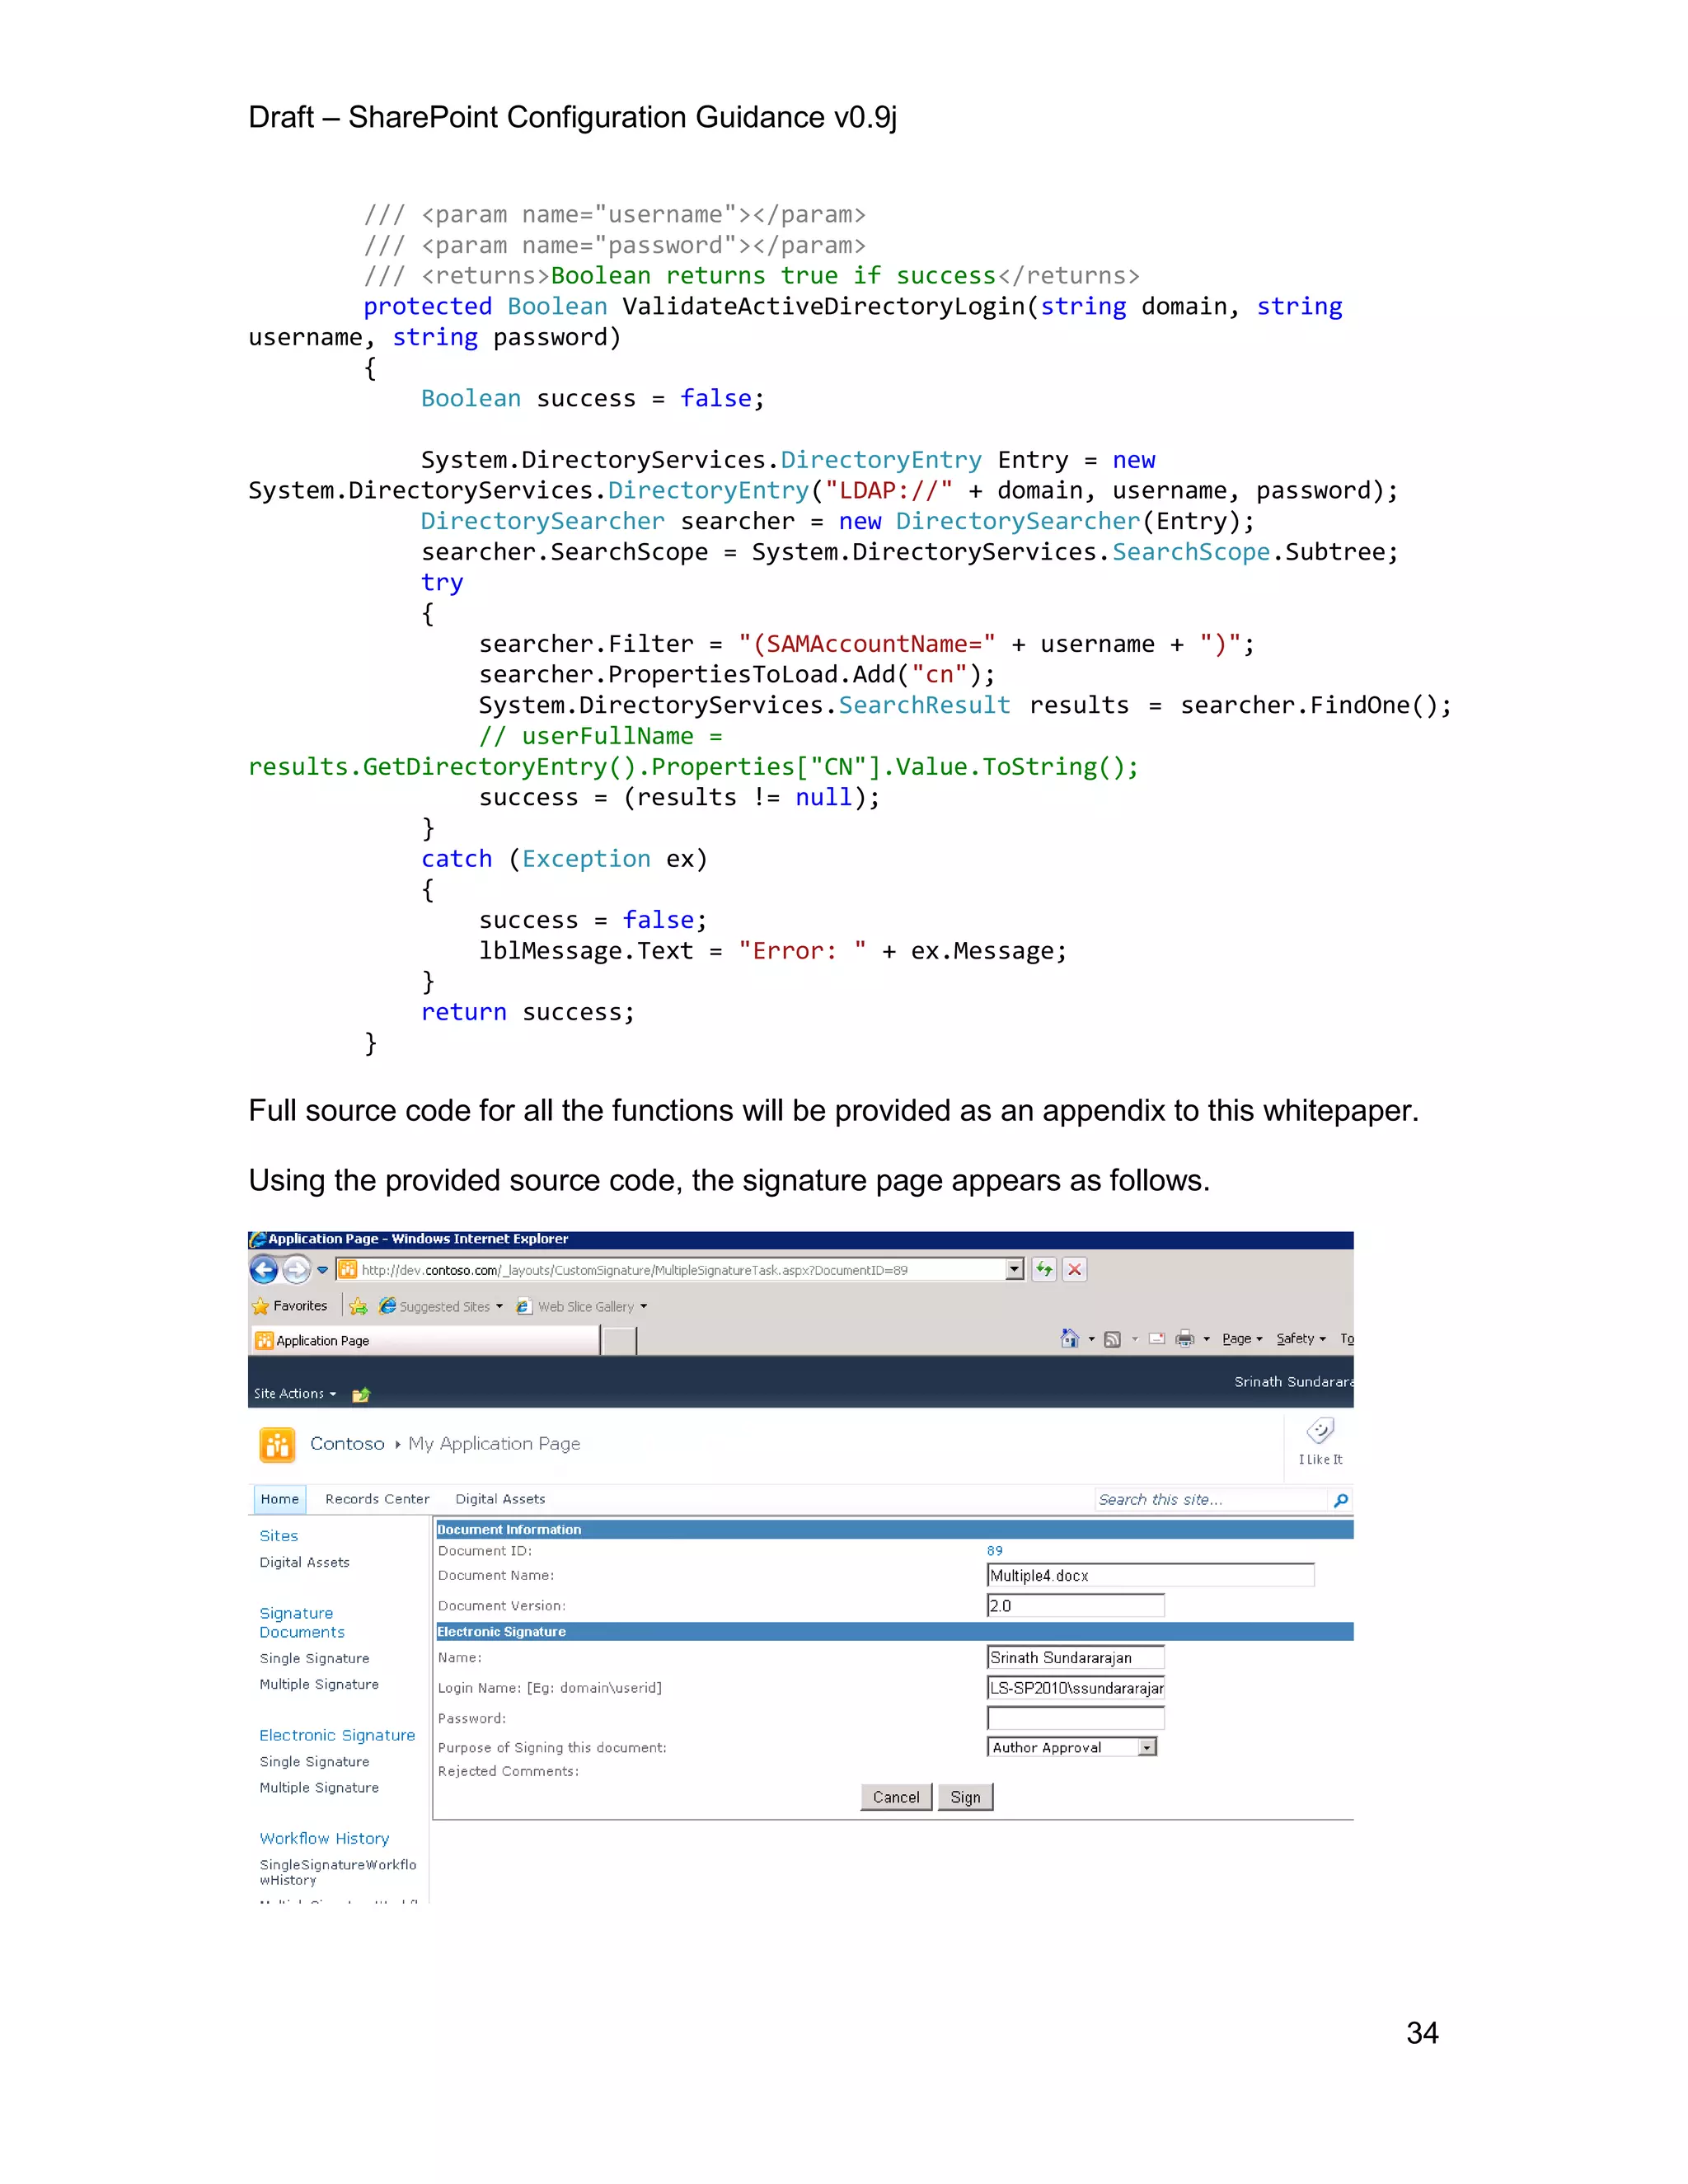Click the Document Name text field

click(x=1150, y=1575)
